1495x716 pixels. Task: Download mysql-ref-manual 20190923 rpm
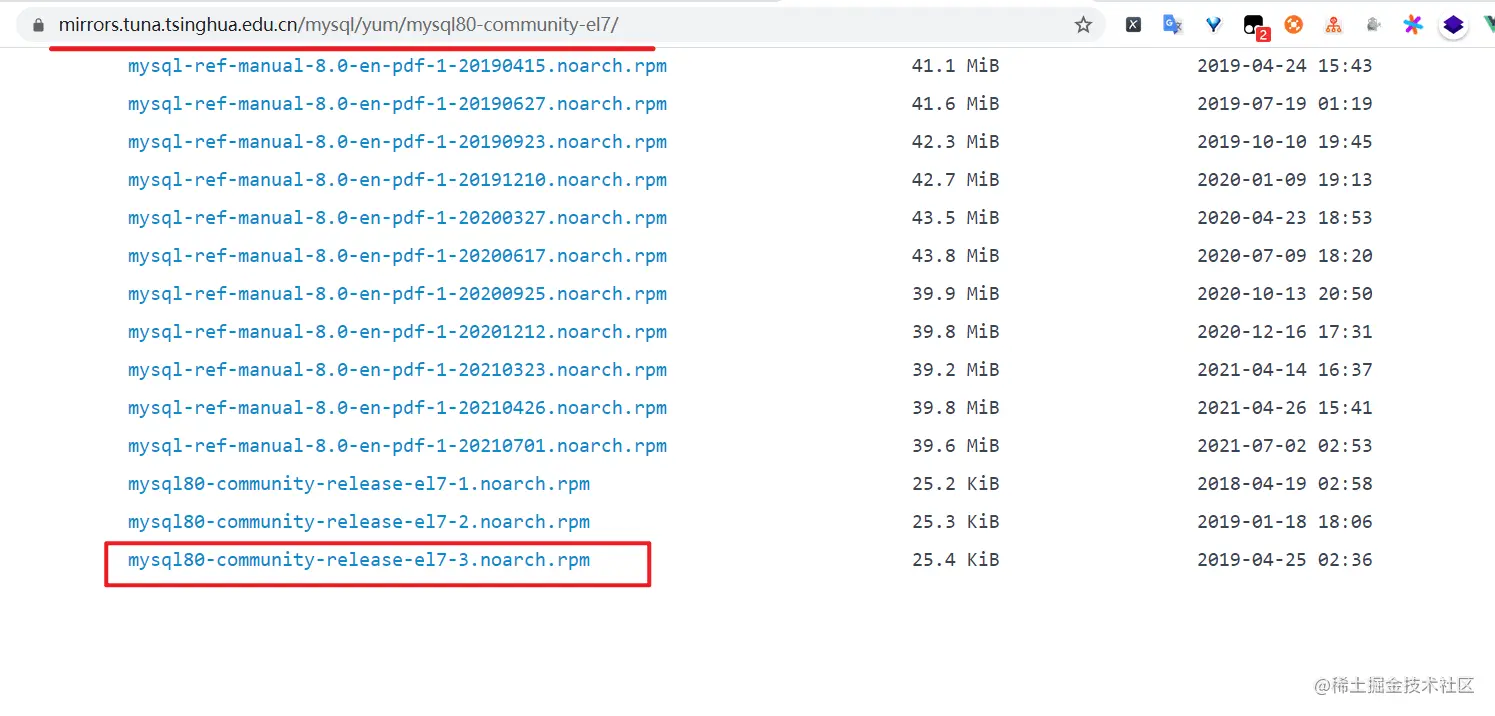(397, 142)
